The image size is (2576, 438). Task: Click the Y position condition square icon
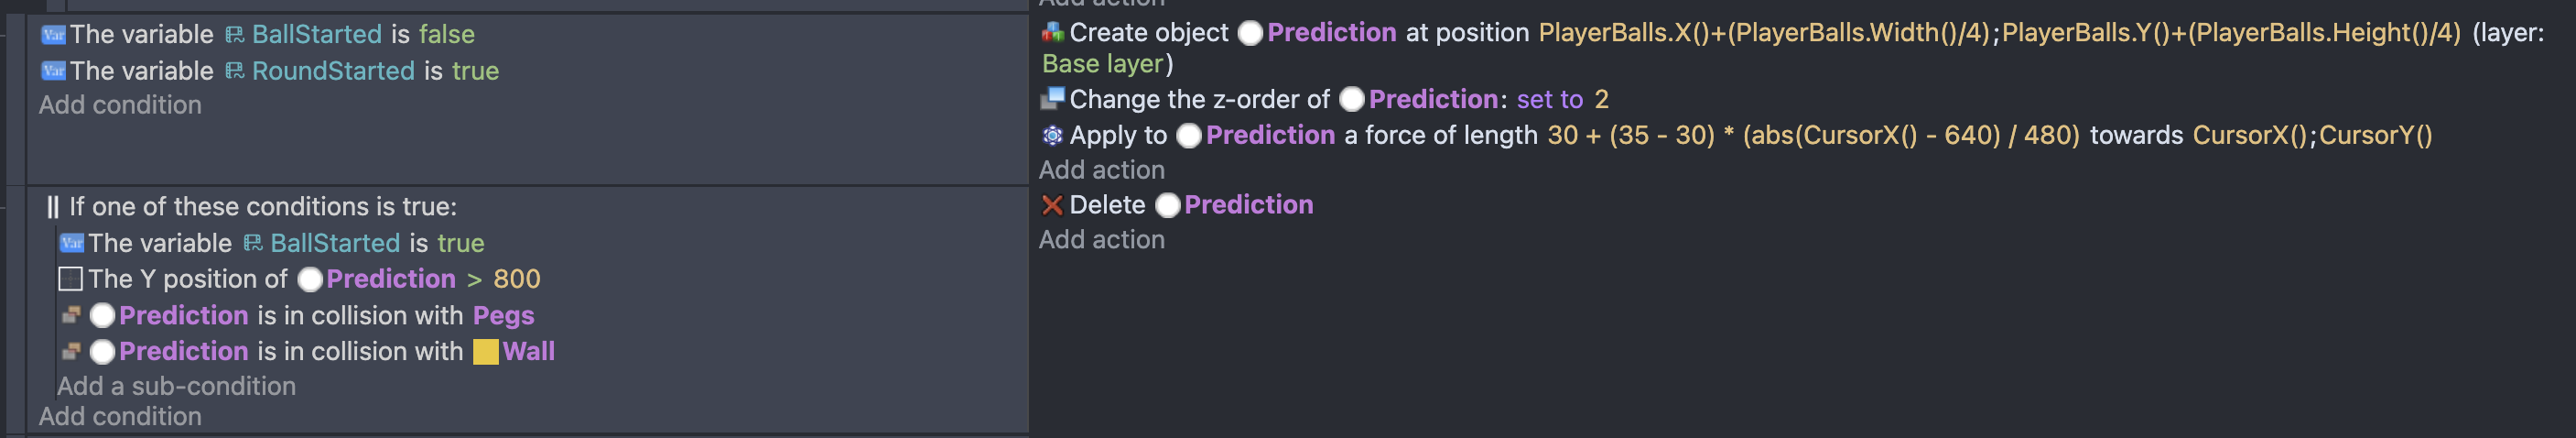pos(71,279)
